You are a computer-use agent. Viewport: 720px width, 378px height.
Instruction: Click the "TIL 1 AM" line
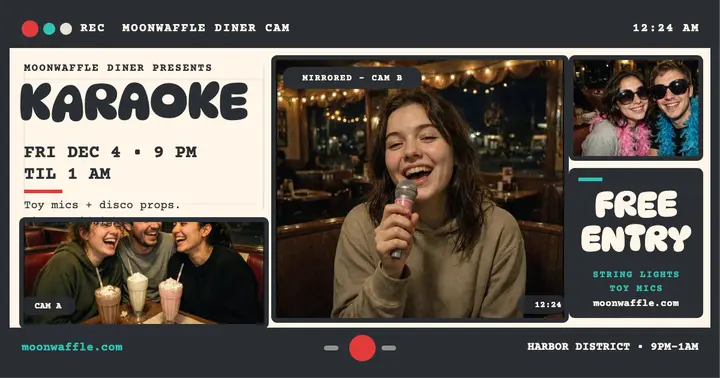(68, 174)
